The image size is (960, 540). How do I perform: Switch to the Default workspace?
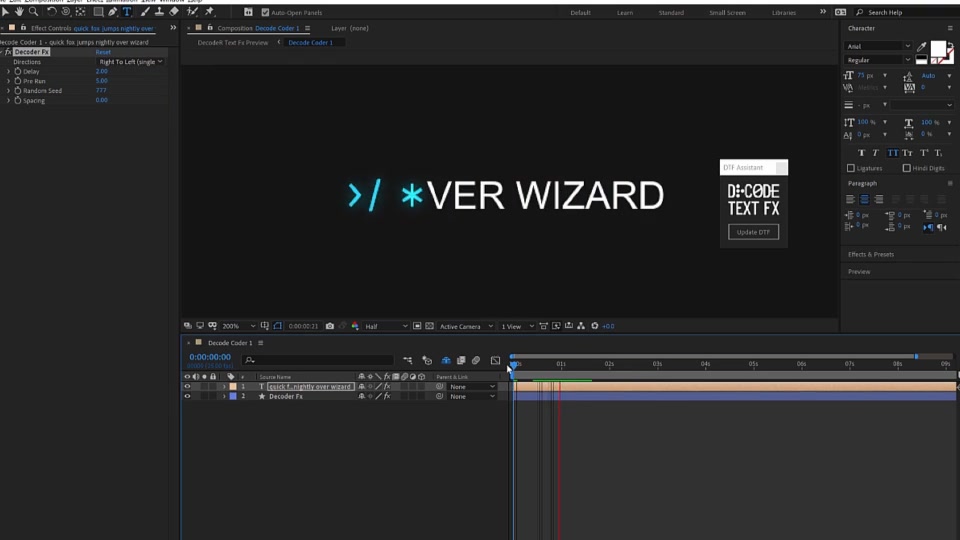pos(580,13)
